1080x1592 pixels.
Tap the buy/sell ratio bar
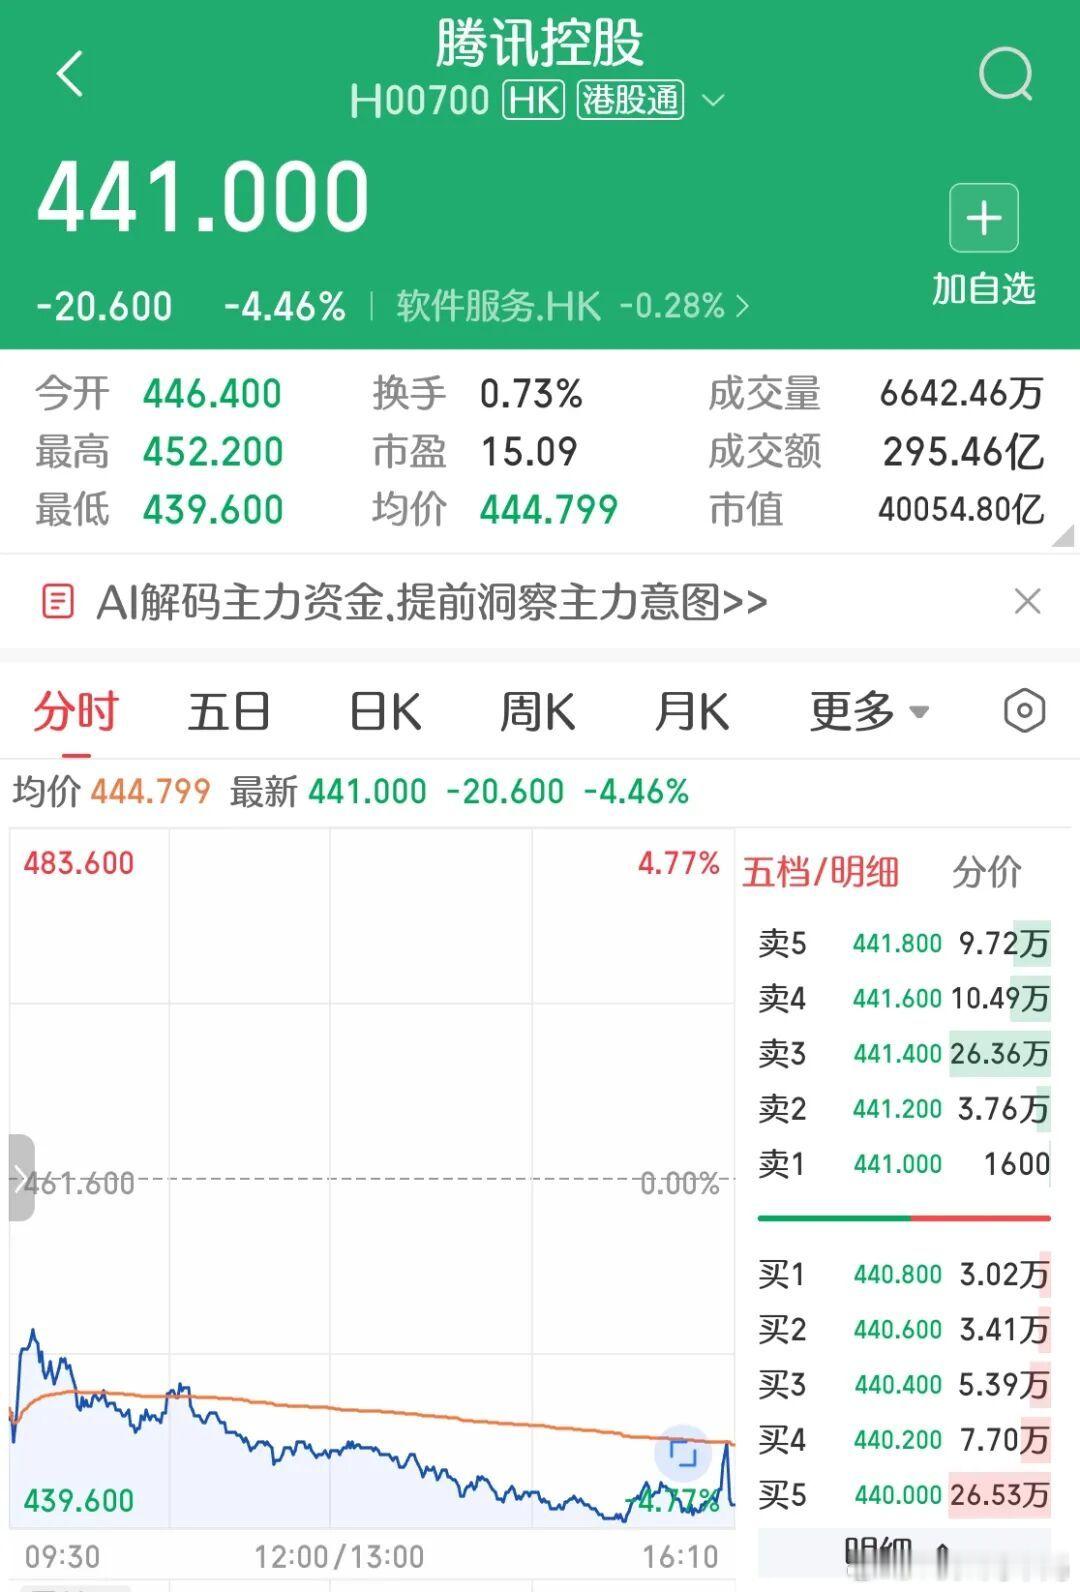point(904,1218)
